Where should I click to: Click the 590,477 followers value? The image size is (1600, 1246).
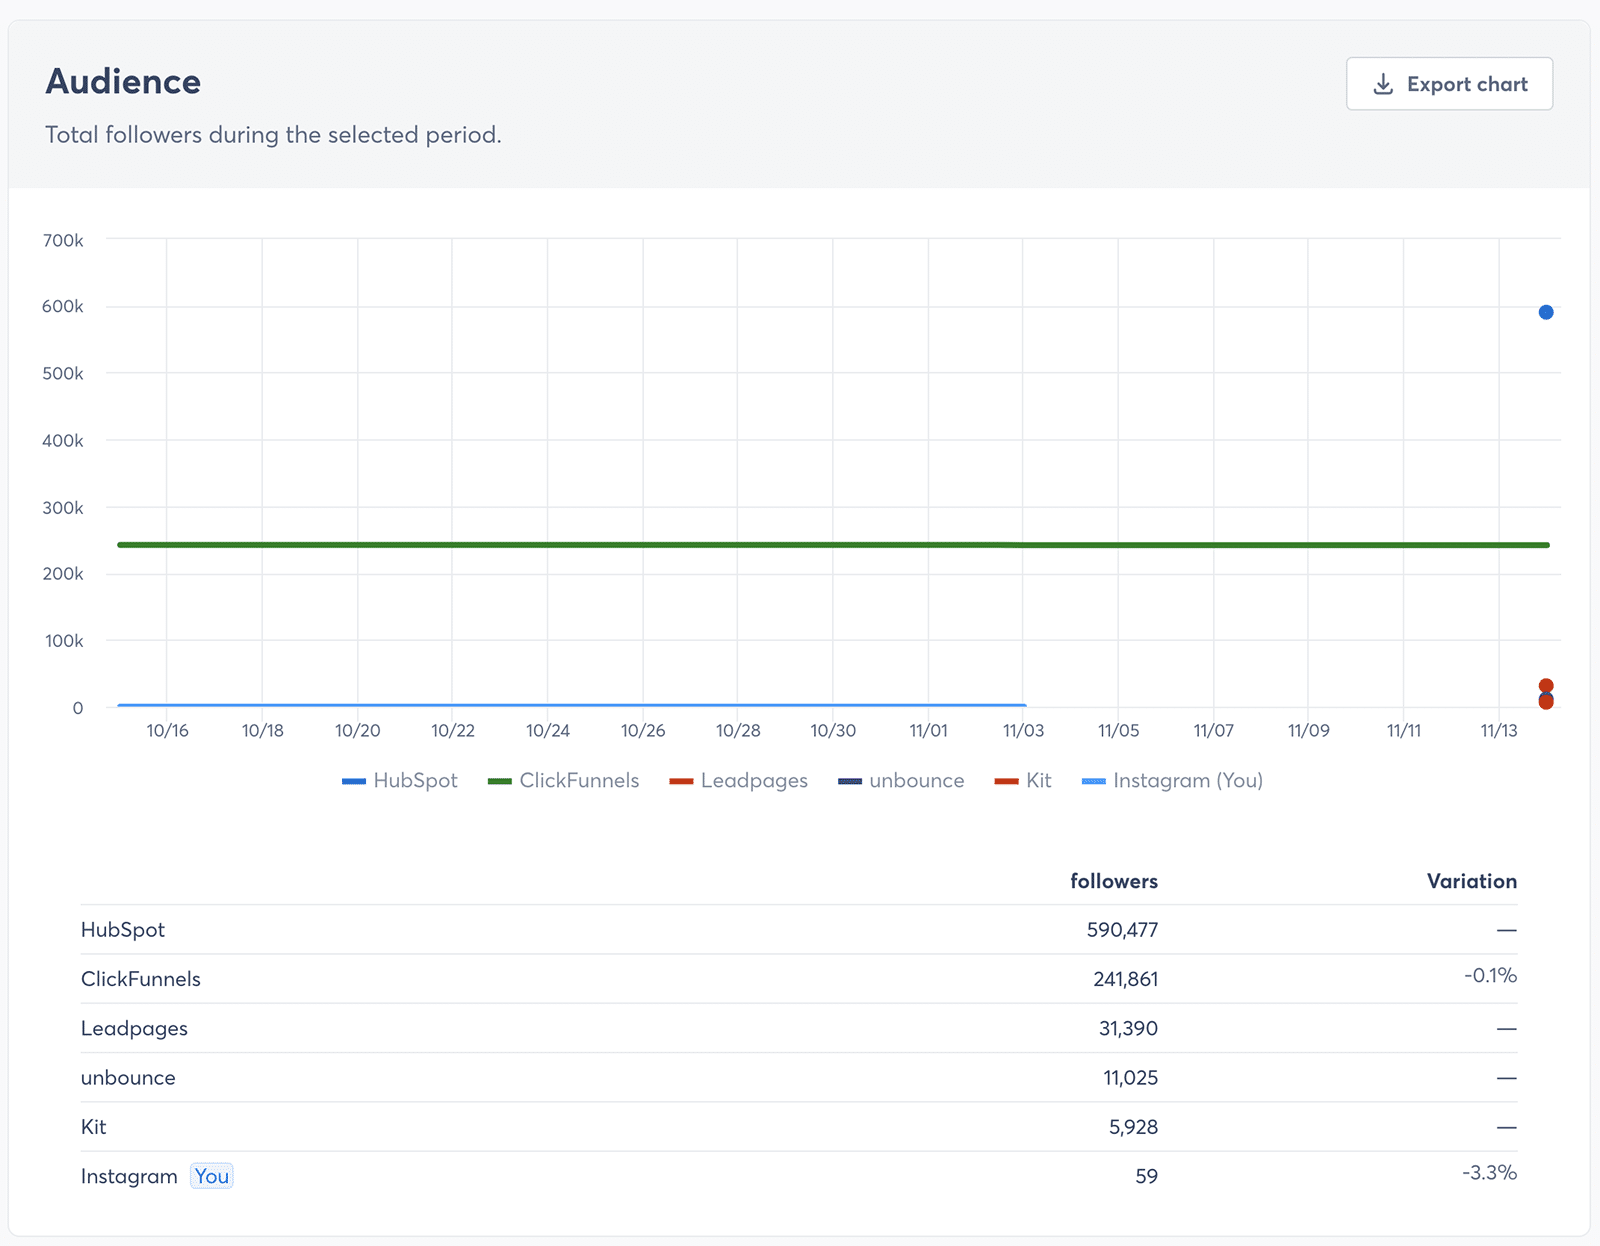click(1122, 930)
